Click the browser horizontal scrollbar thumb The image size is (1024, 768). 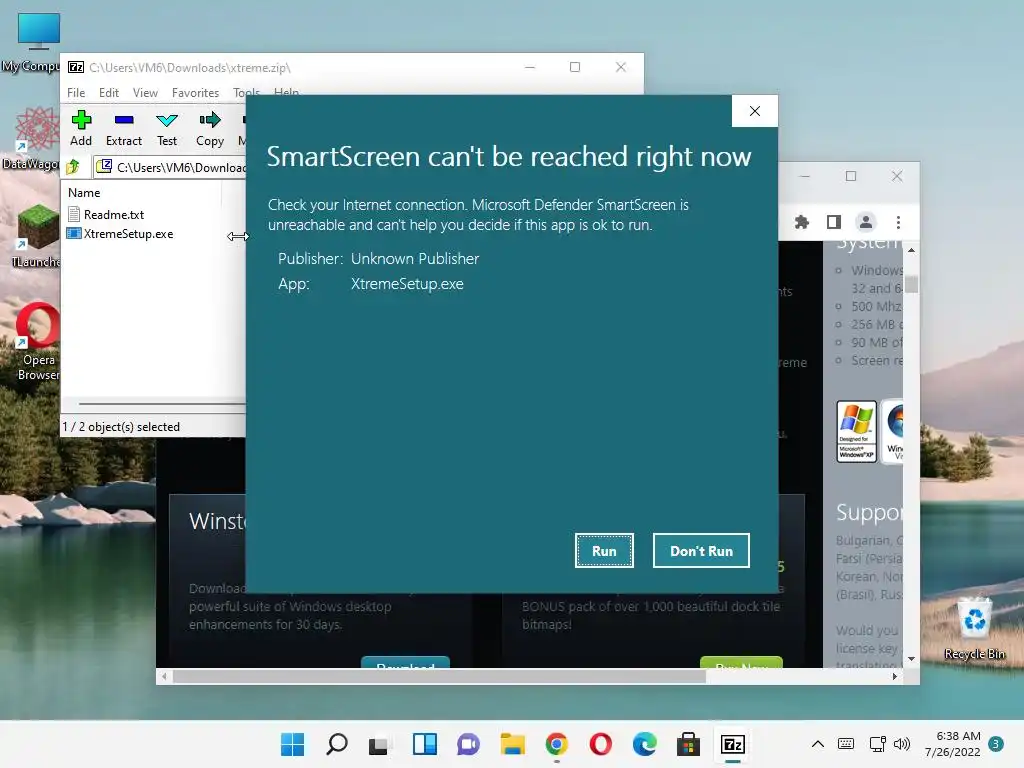click(439, 677)
